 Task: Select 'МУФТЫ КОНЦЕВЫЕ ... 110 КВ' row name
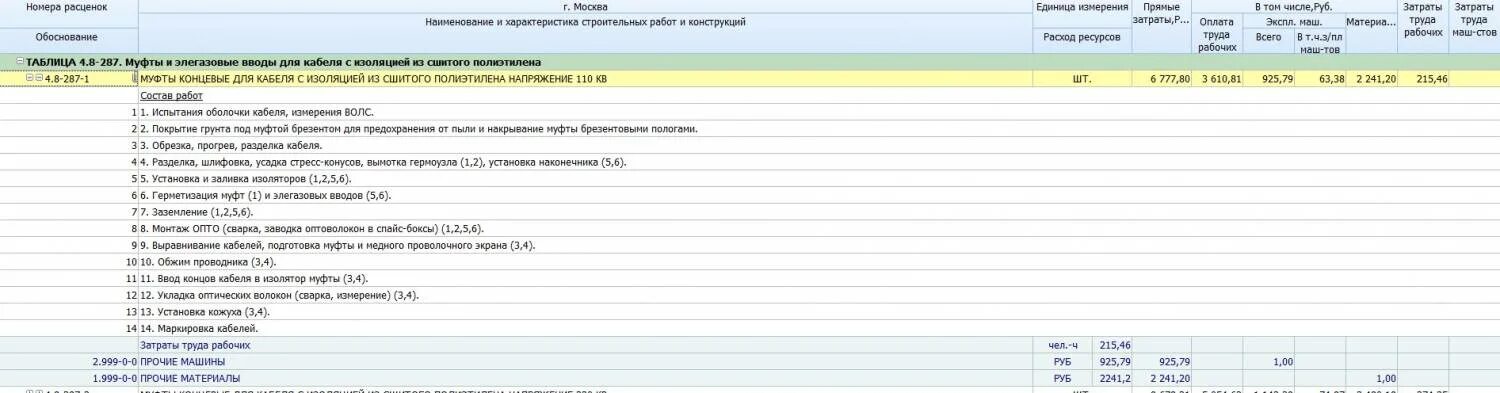(373, 78)
